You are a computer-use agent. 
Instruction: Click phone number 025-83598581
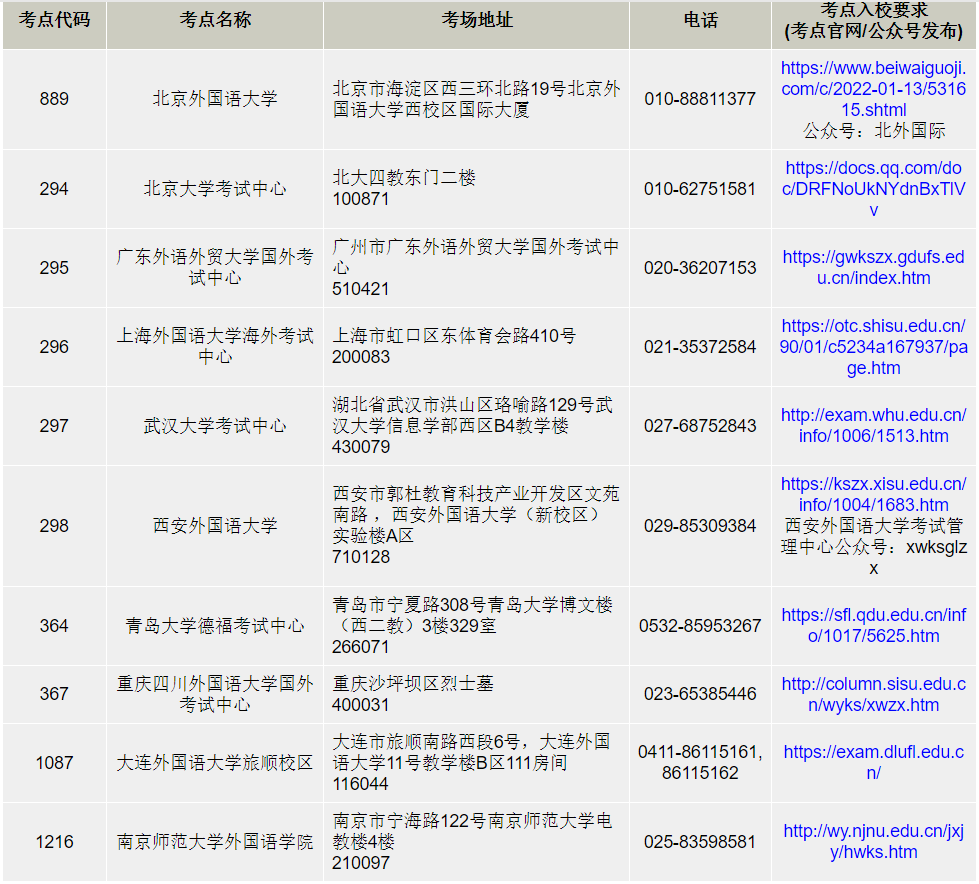(700, 841)
